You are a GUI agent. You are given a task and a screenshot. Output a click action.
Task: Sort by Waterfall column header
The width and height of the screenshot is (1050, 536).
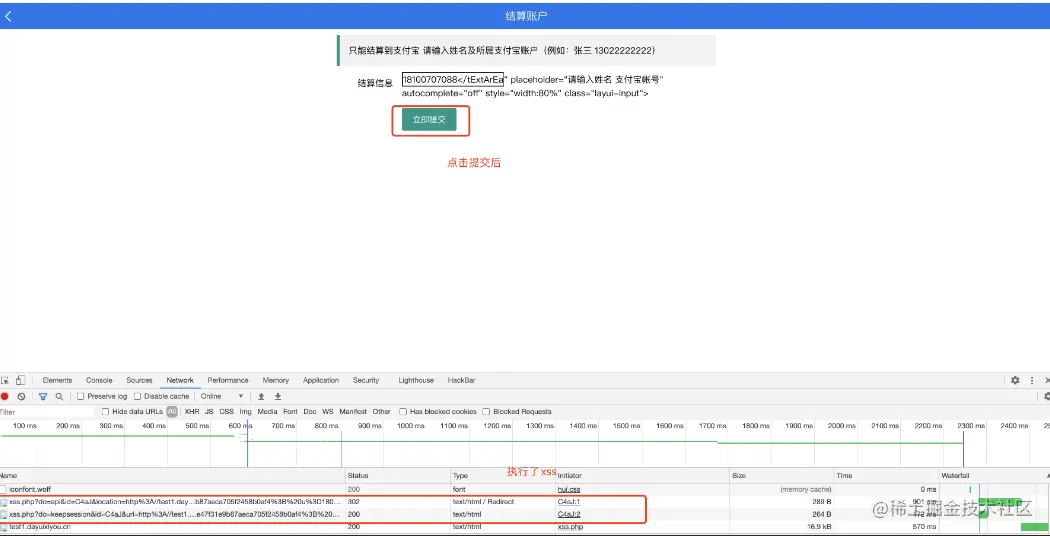995,475
